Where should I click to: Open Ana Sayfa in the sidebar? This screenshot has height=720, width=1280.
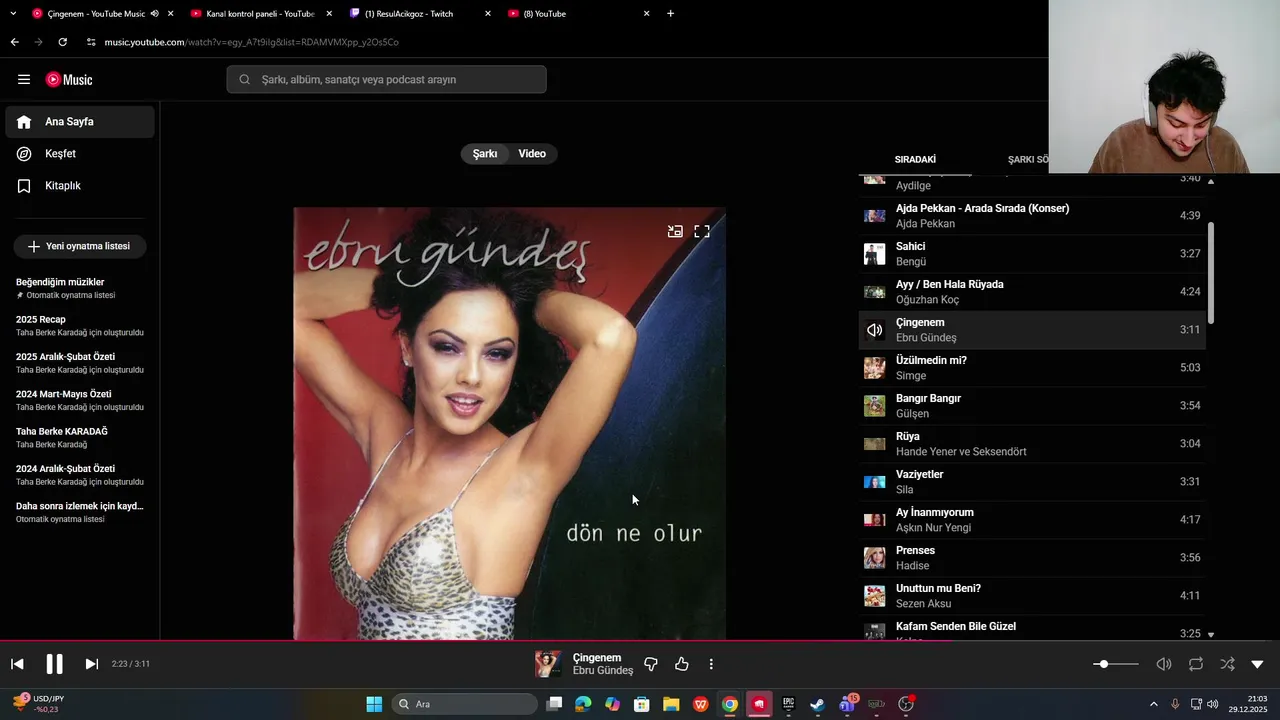pyautogui.click(x=80, y=122)
